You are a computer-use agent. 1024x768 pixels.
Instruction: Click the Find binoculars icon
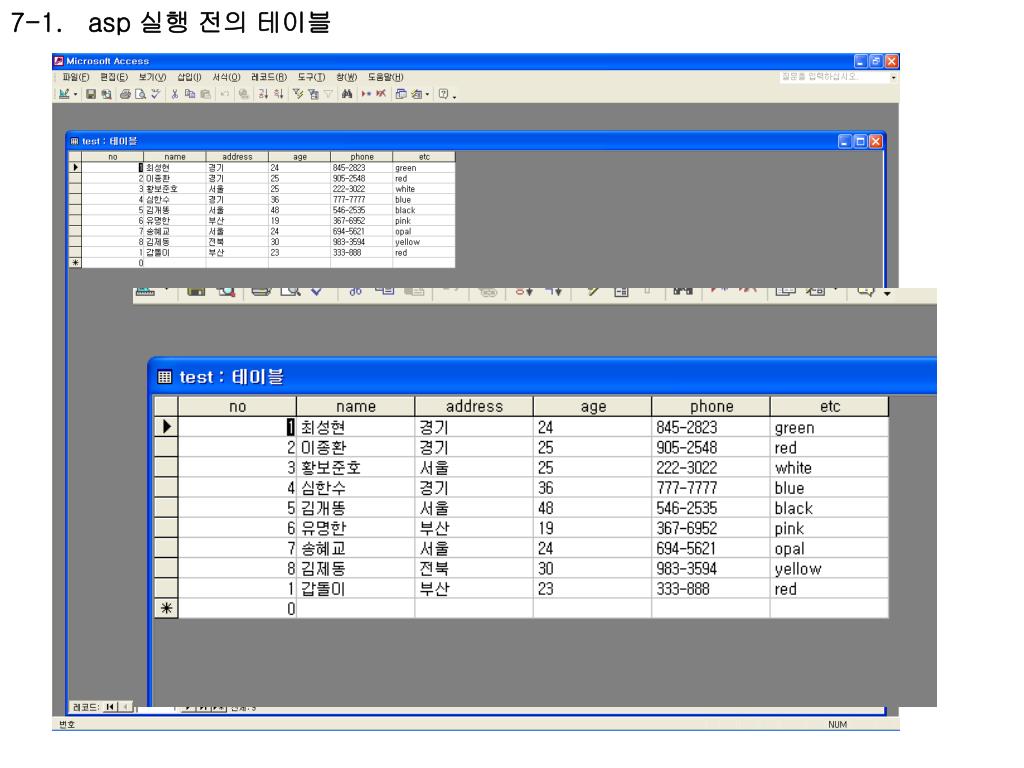pos(347,94)
